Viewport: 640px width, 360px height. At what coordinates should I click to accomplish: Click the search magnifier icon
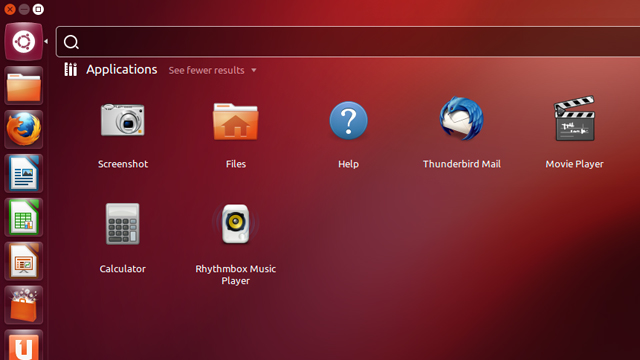point(71,42)
